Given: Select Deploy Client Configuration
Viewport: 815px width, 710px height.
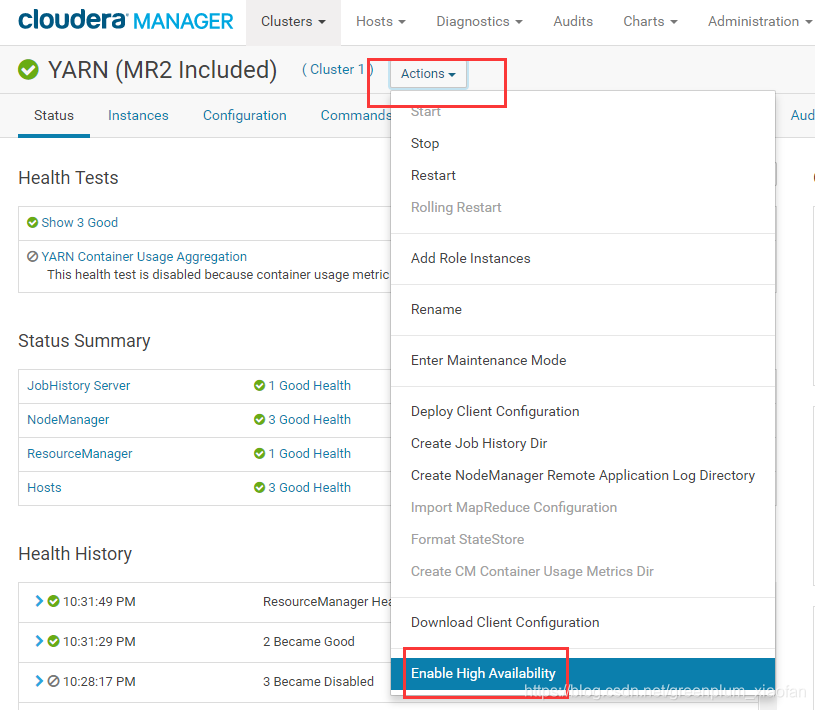Looking at the screenshot, I should [583, 411].
